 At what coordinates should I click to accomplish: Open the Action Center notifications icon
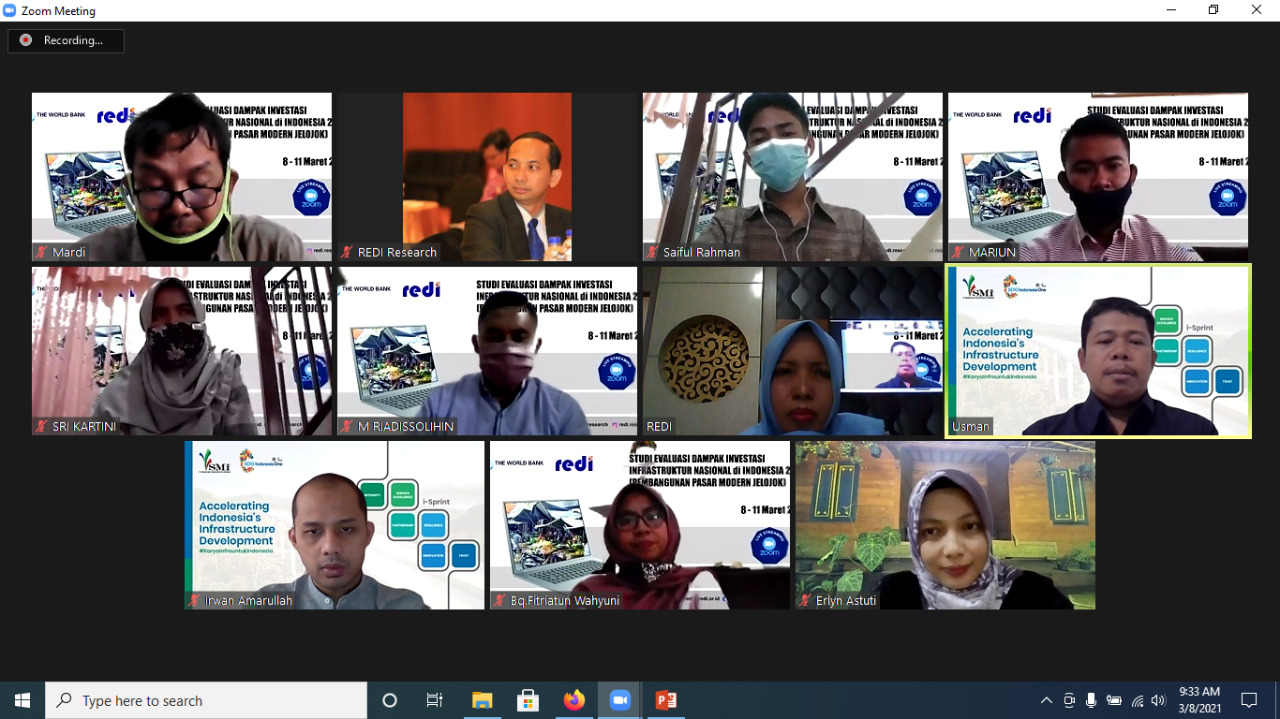pyautogui.click(x=1249, y=700)
